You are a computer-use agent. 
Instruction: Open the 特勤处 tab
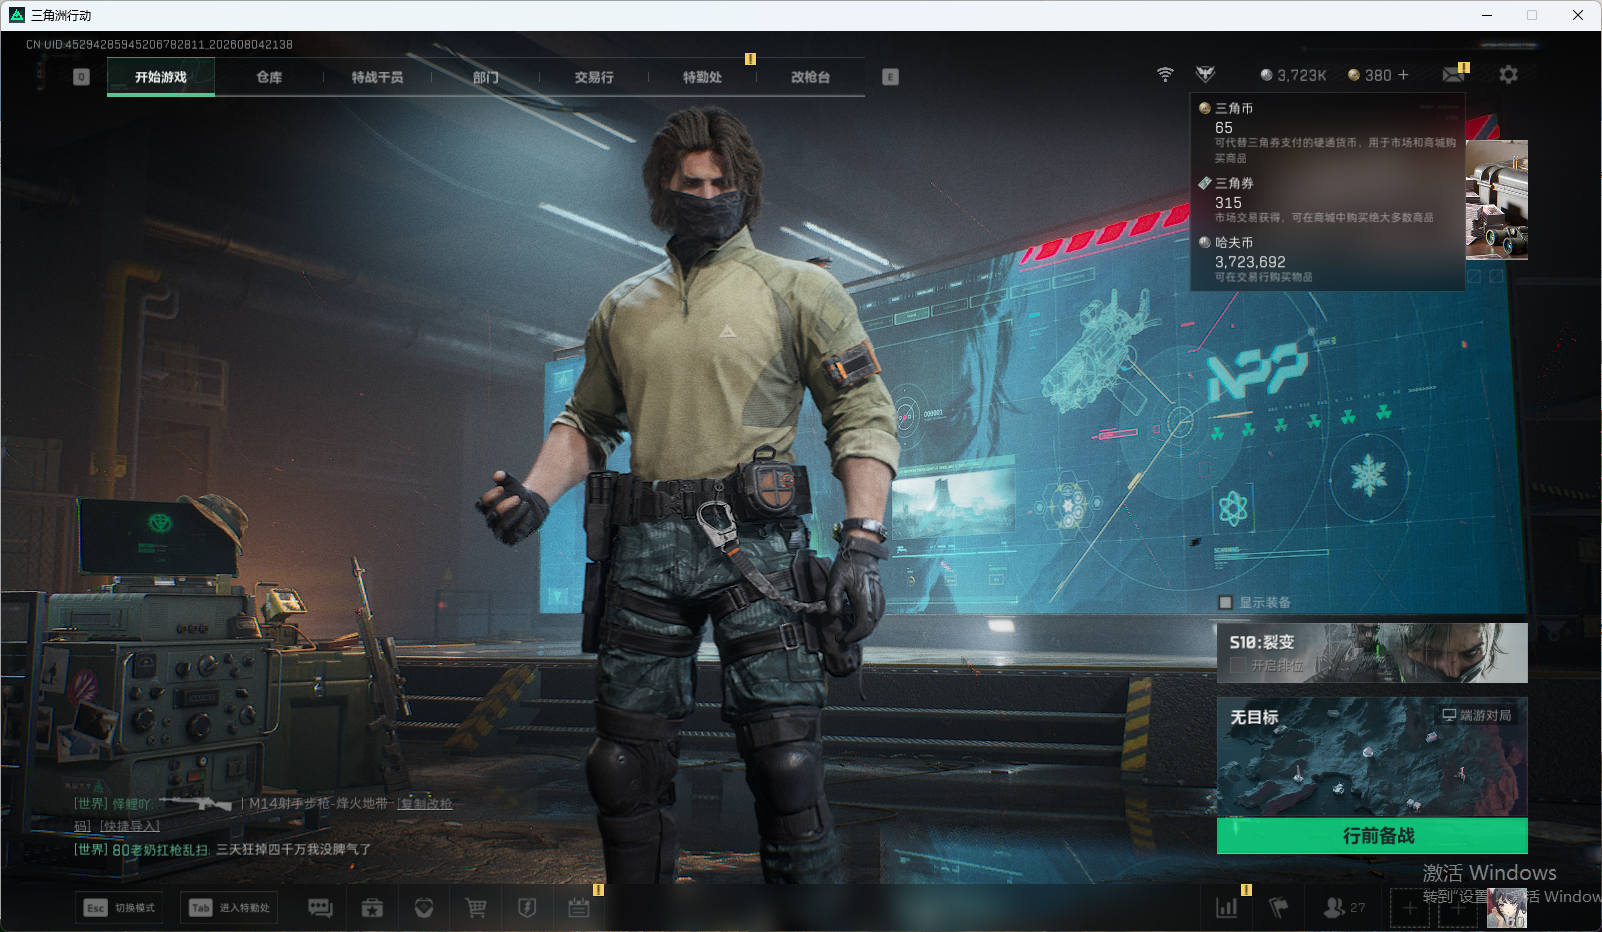(x=702, y=77)
